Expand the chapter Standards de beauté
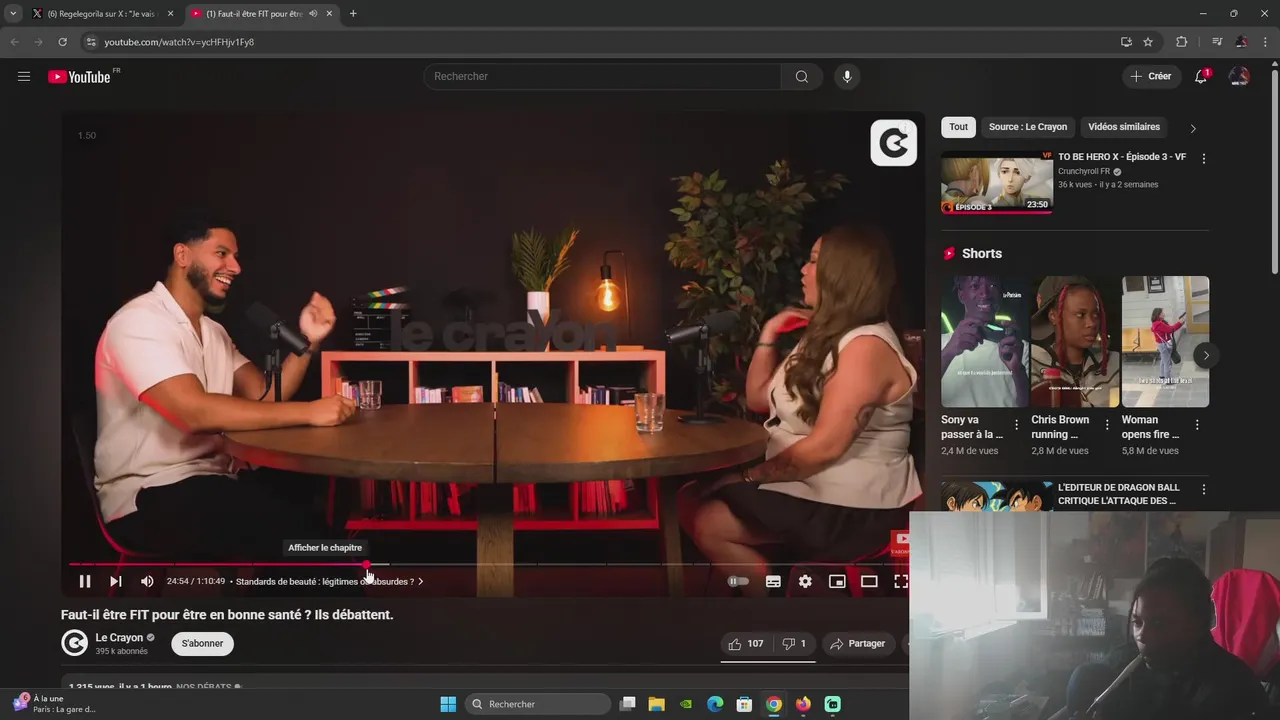 coord(329,581)
